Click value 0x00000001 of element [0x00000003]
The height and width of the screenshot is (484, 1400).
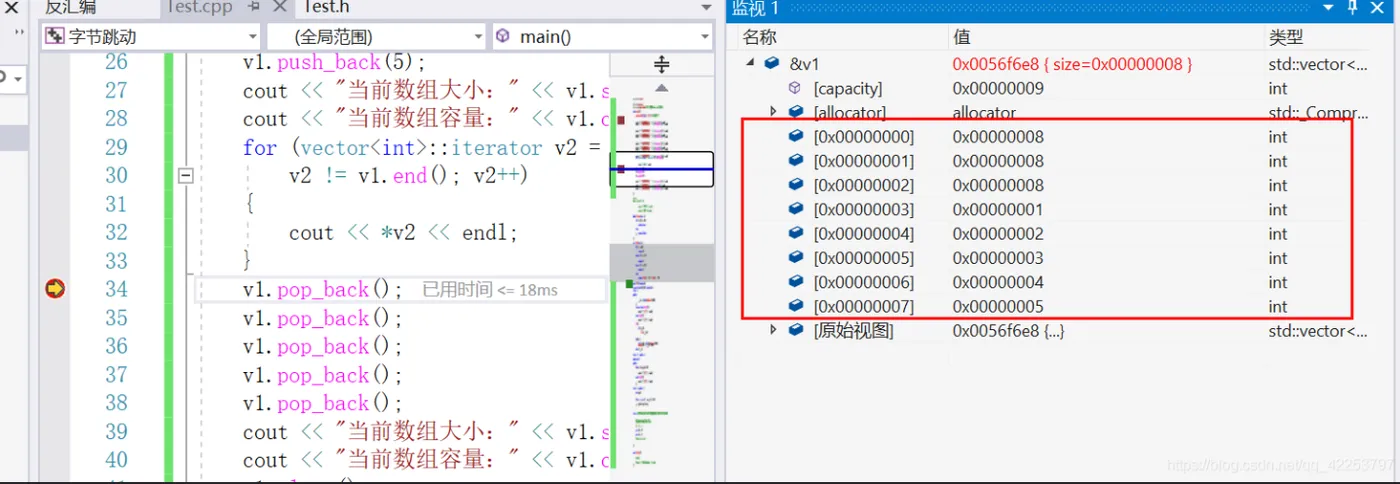pyautogui.click(x=998, y=210)
